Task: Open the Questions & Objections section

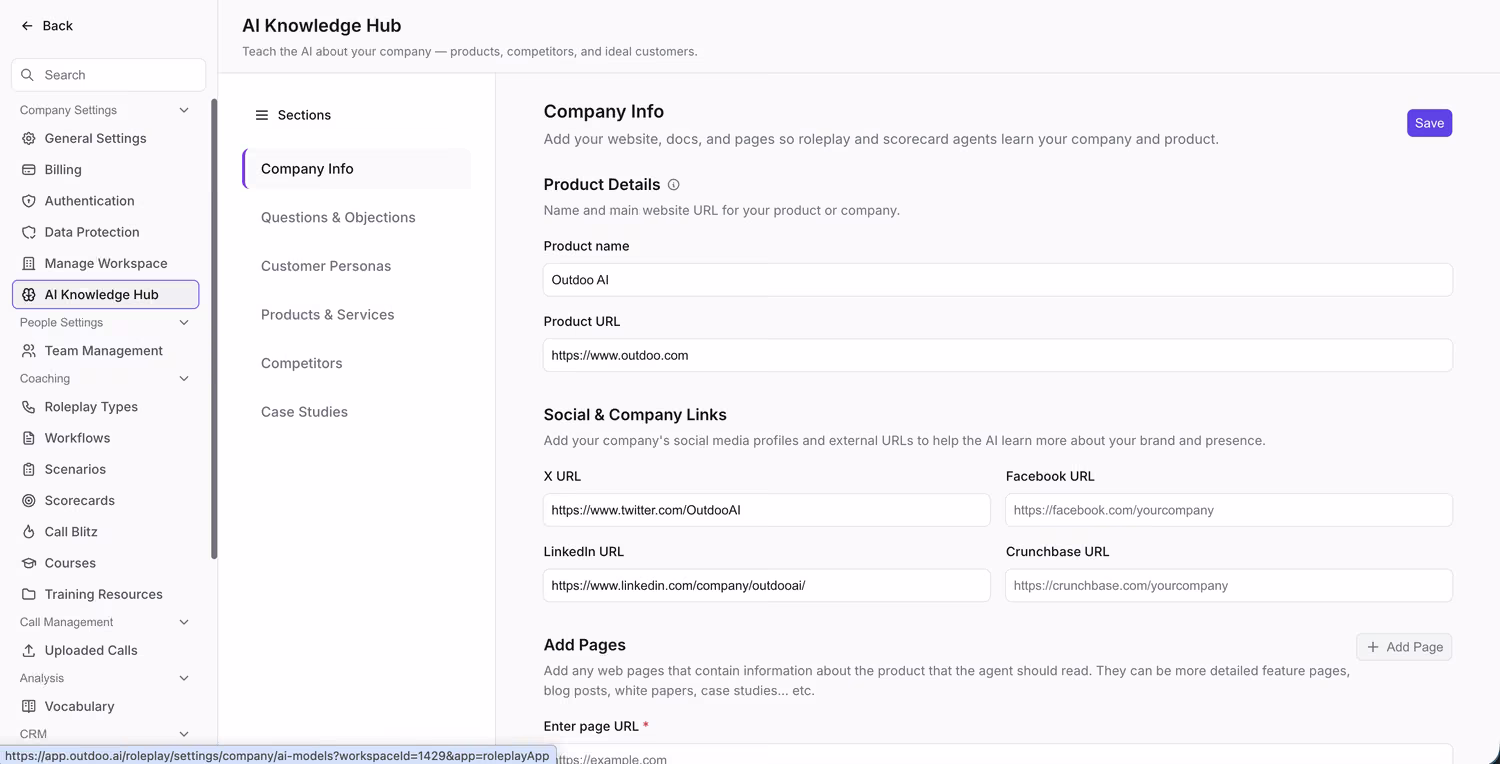Action: coord(356,217)
